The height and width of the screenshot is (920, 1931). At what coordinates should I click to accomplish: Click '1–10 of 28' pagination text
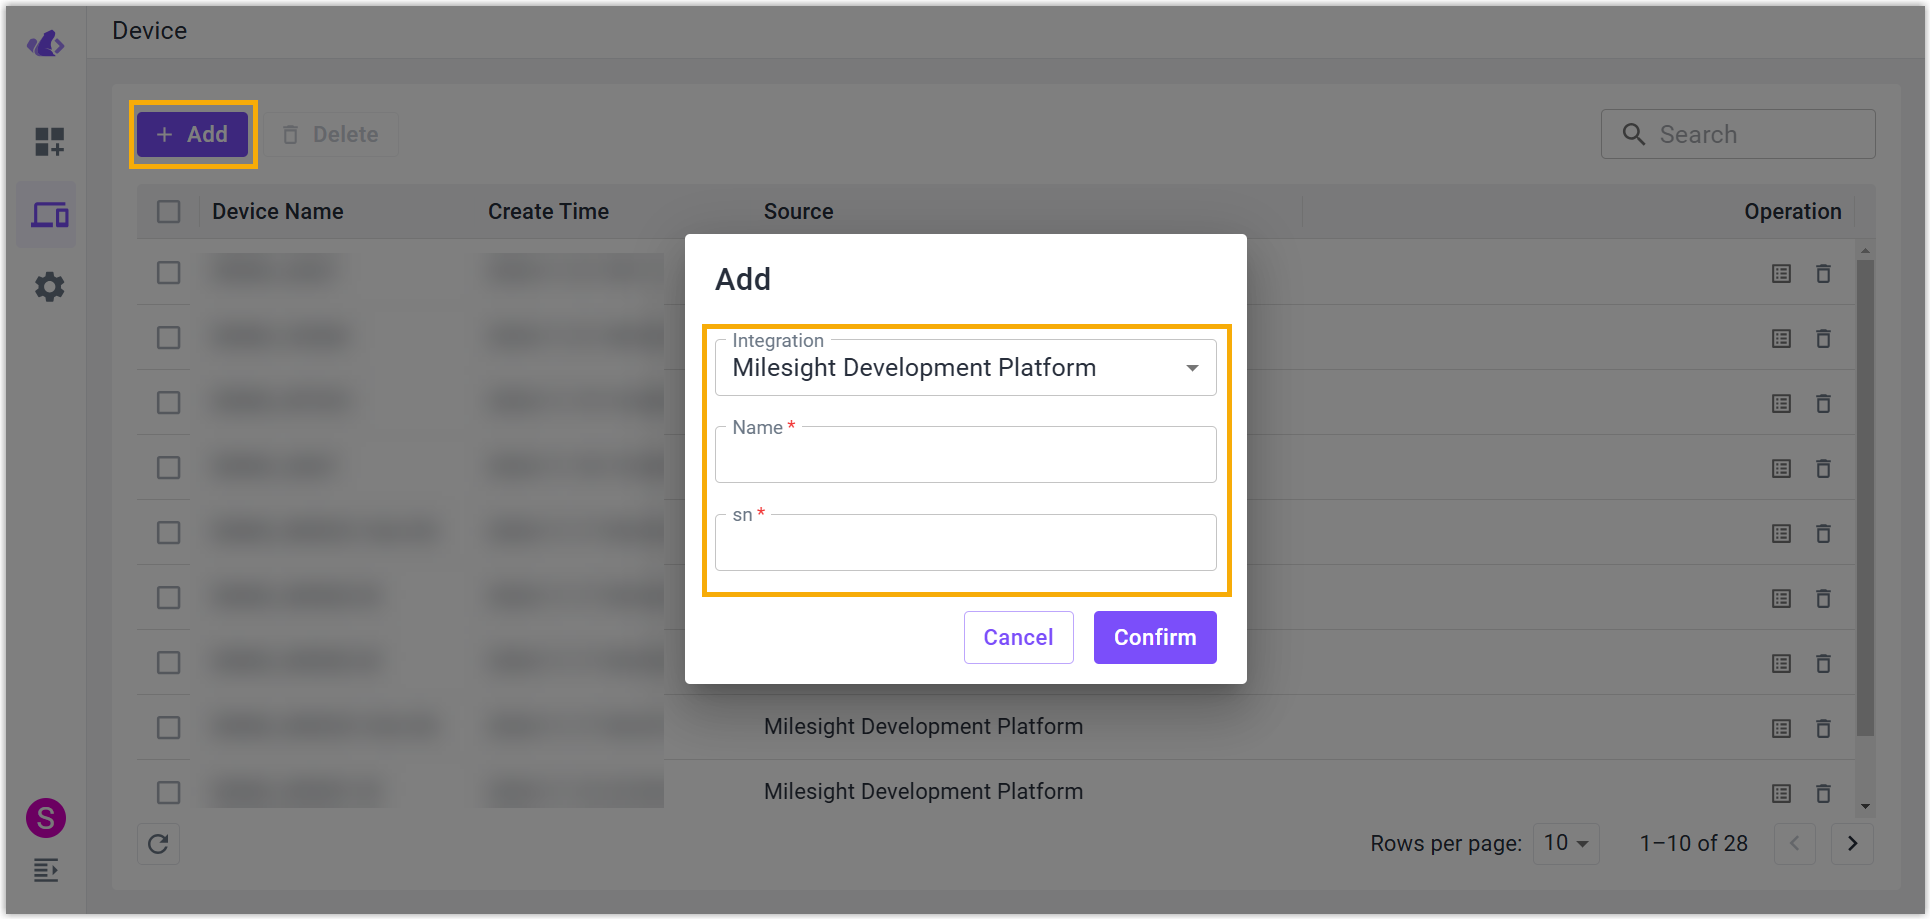[x=1693, y=843]
